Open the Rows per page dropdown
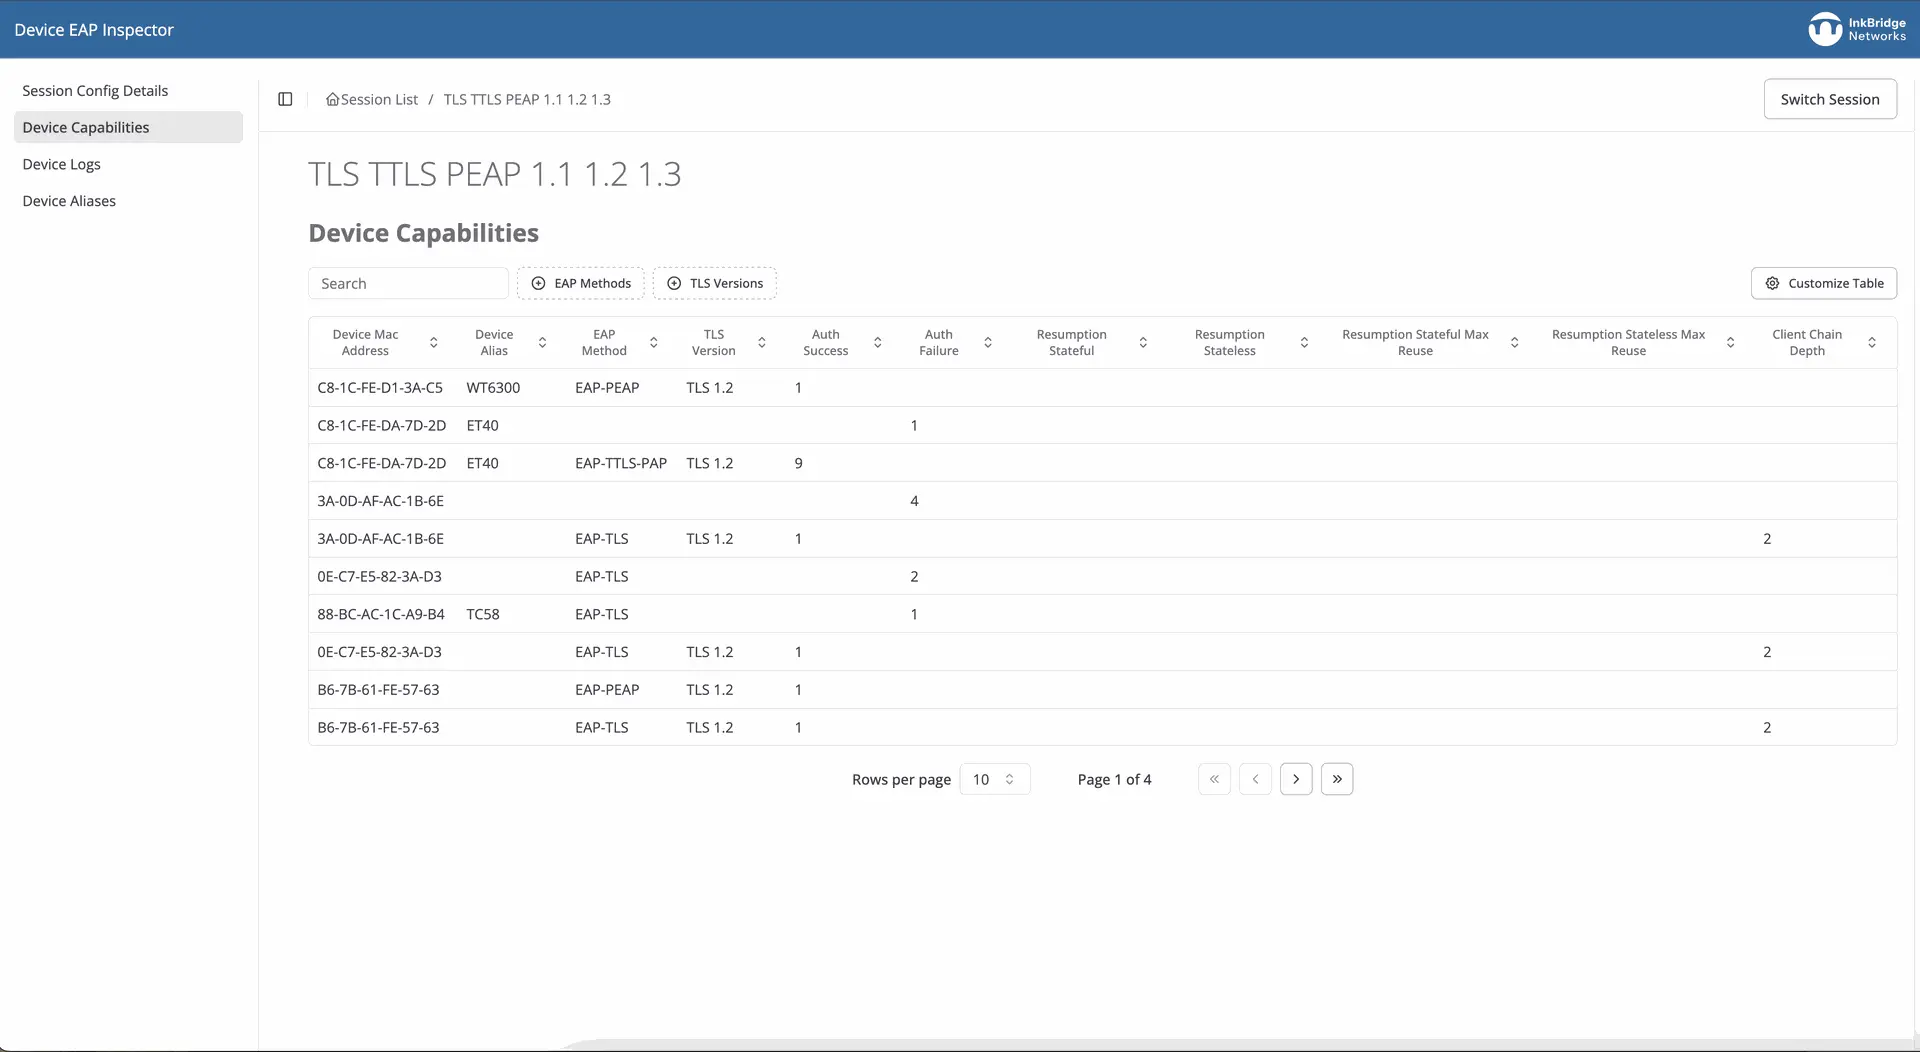The image size is (1920, 1052). 994,778
